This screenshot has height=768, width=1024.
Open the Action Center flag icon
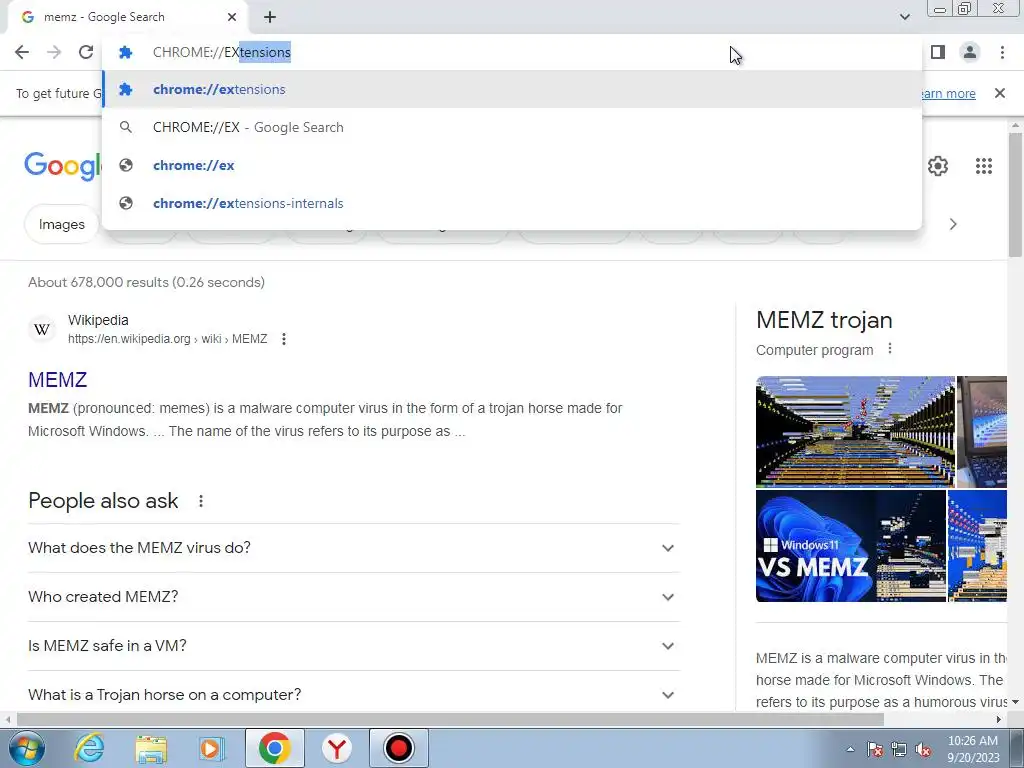(x=875, y=749)
